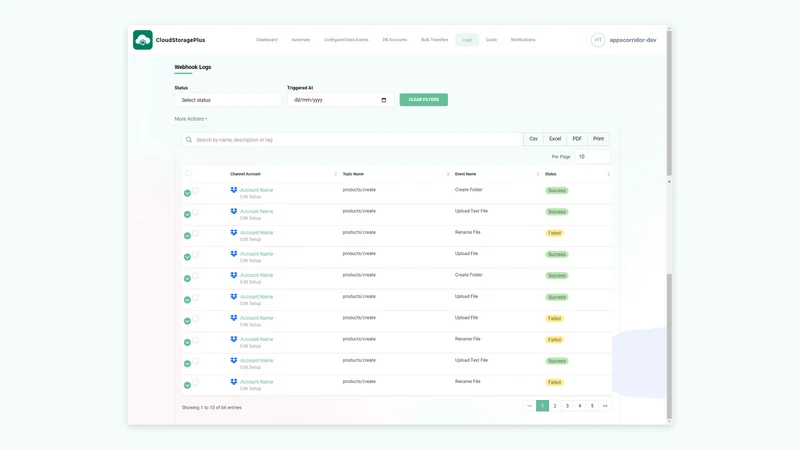Go to page 3 of the logs
The width and height of the screenshot is (800, 450).
pos(567,406)
